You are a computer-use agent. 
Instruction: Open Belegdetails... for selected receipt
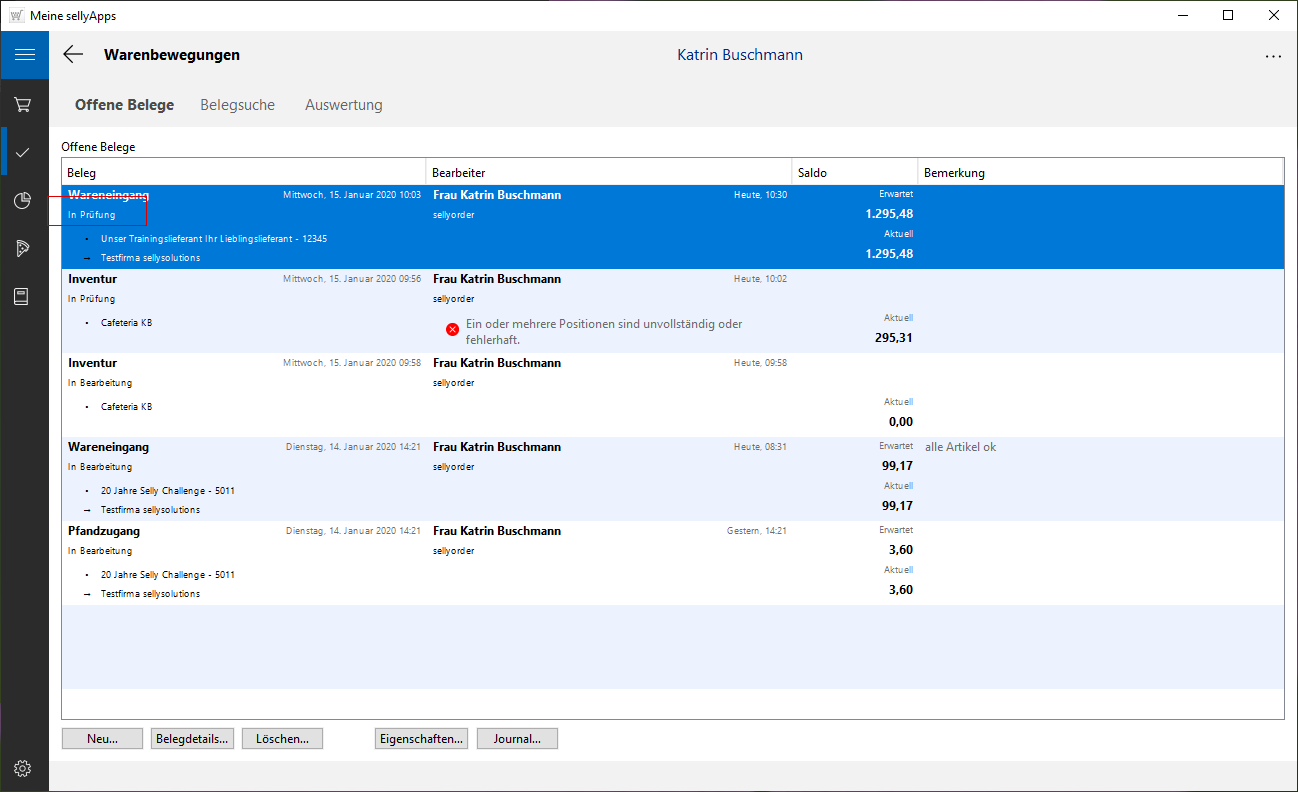point(193,739)
